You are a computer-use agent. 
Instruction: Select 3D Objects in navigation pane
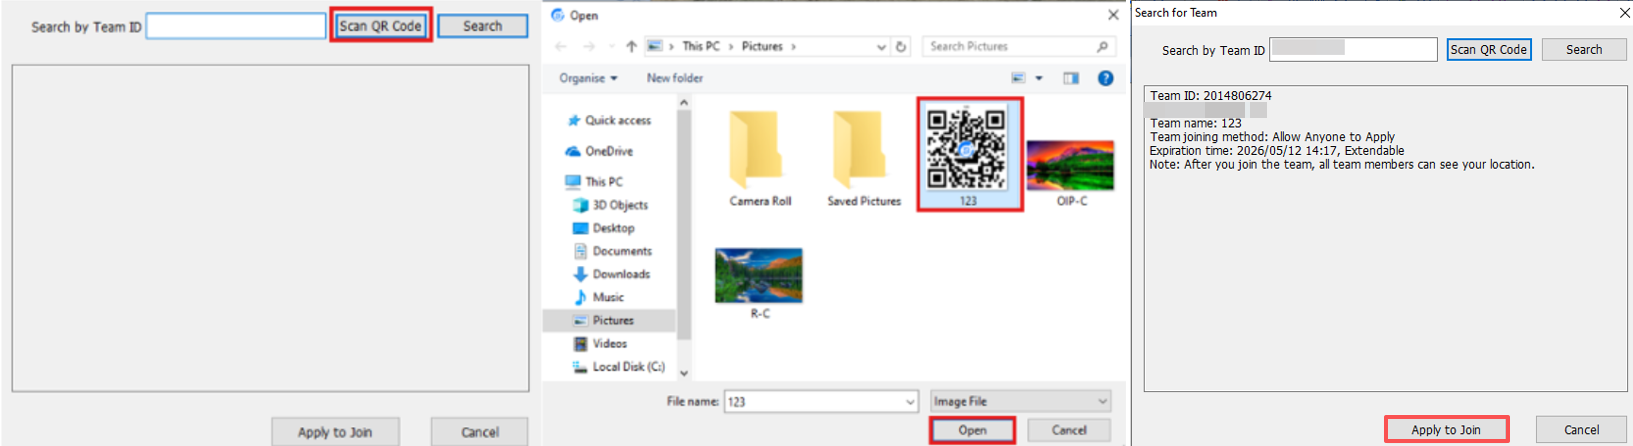tap(611, 204)
